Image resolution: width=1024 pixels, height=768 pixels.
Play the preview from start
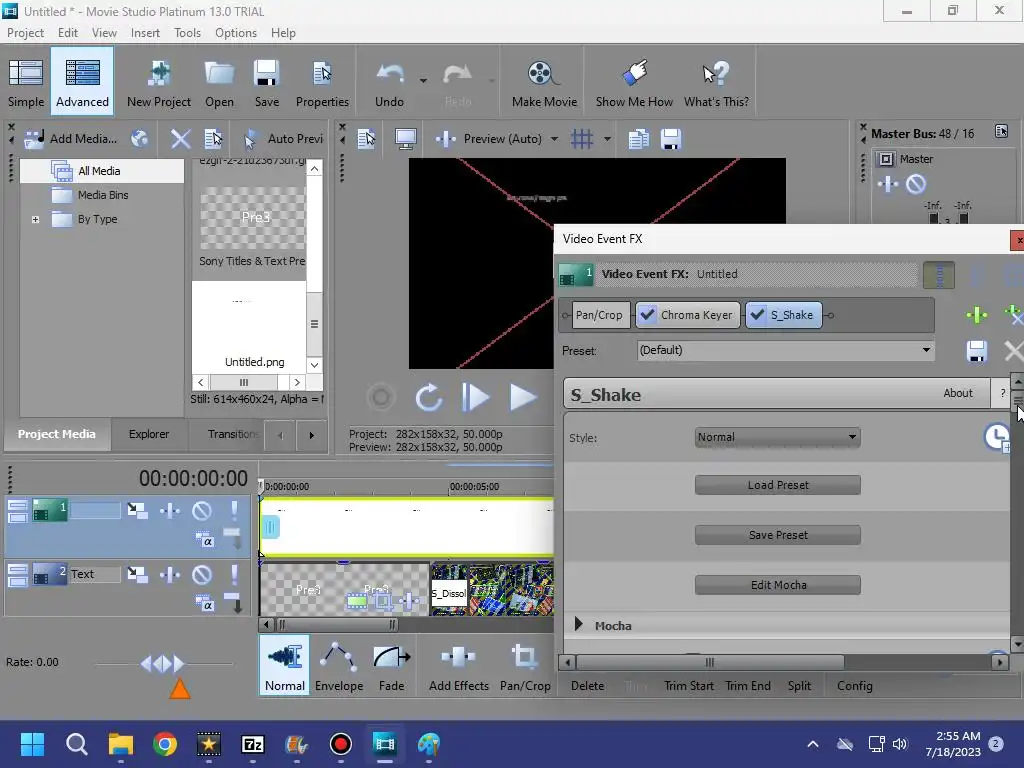point(475,396)
